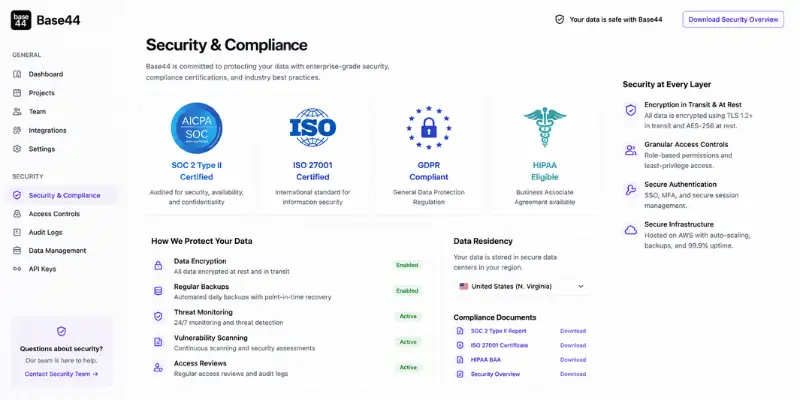Click the Download Security Overview button

click(x=733, y=19)
